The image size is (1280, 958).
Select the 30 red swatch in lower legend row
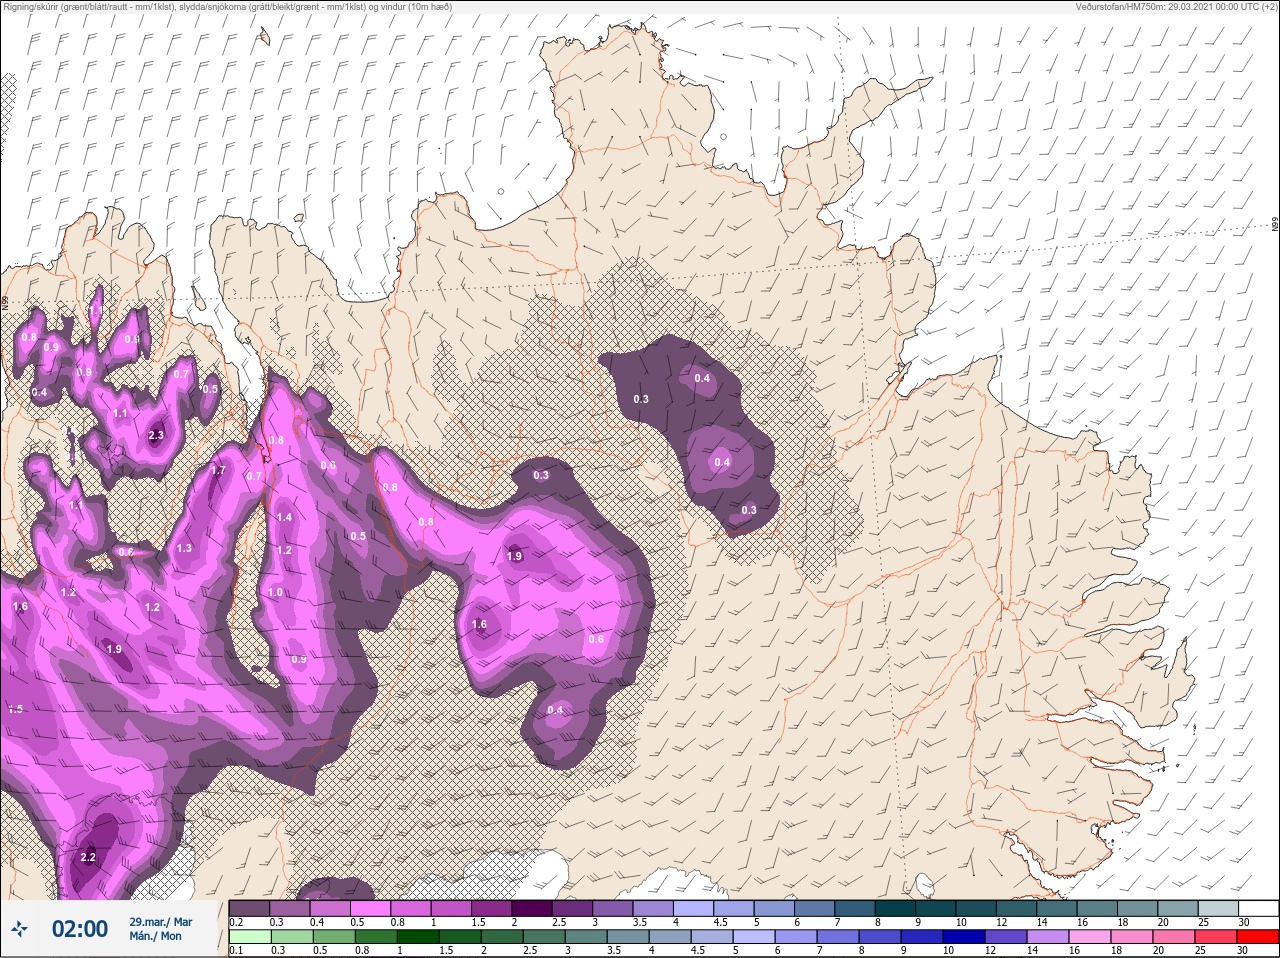point(1258,937)
